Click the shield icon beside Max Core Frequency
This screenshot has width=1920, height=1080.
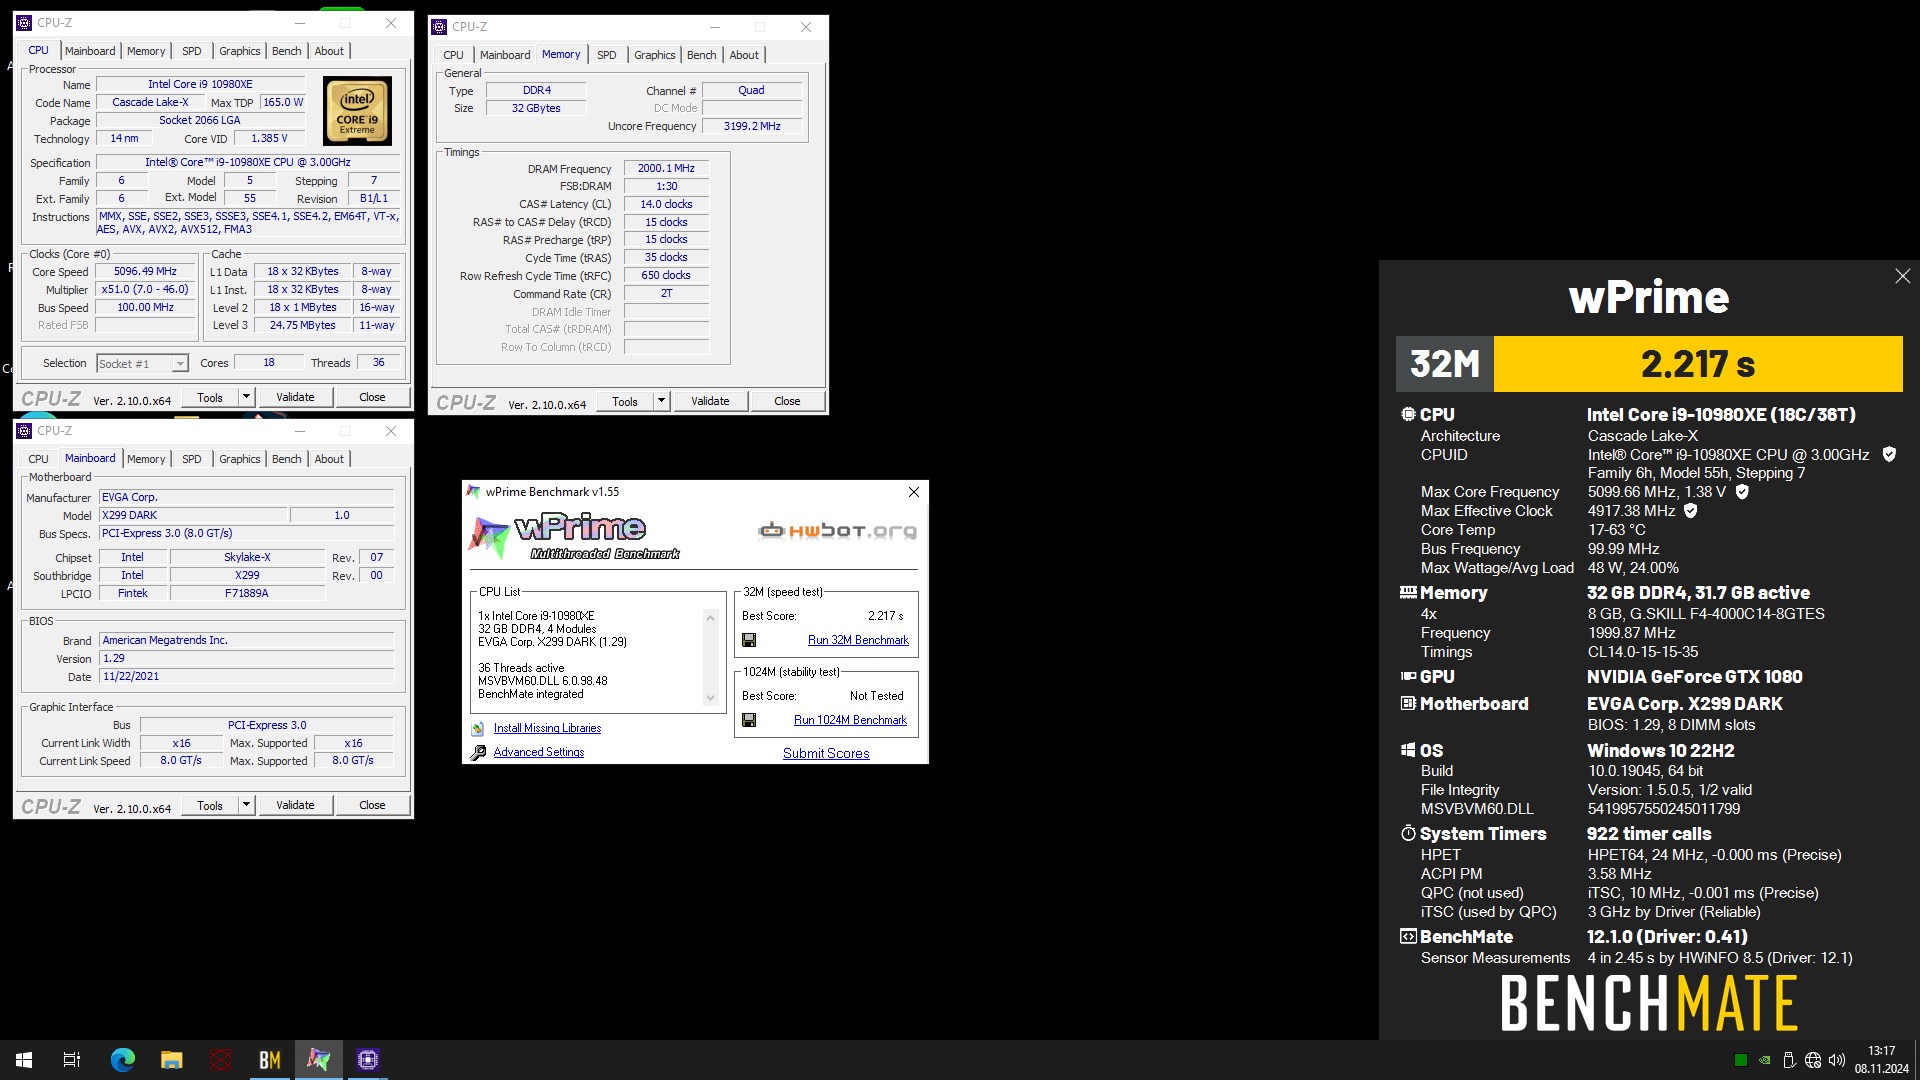pos(1742,492)
